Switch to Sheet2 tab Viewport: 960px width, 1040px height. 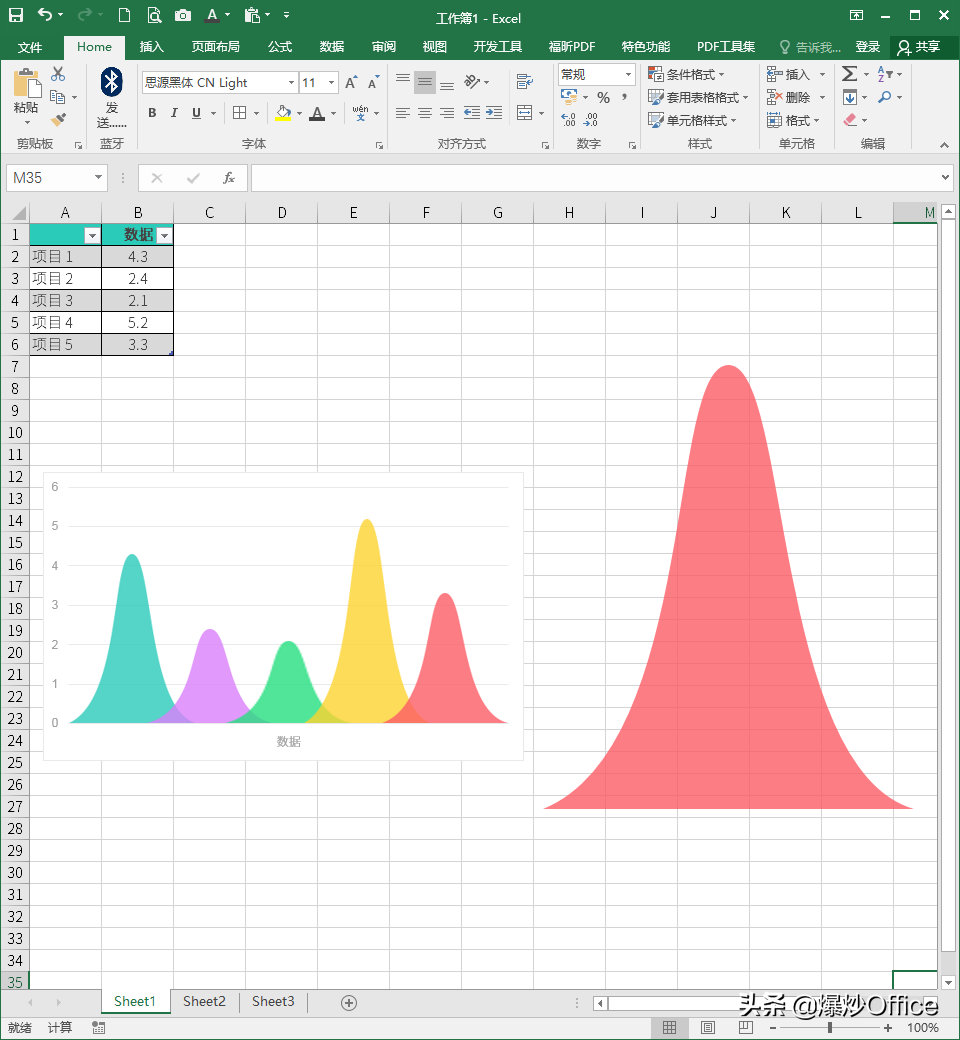pos(204,1002)
